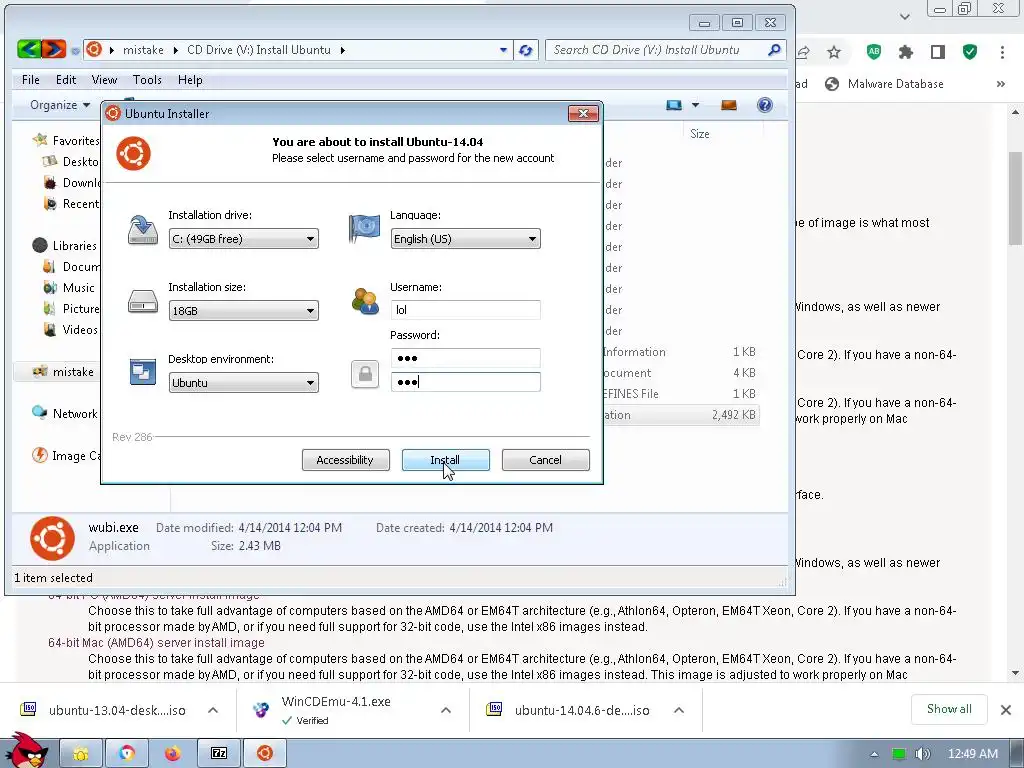
Task: Click the wubi.exe Ubuntu icon in details pane
Action: pos(52,539)
